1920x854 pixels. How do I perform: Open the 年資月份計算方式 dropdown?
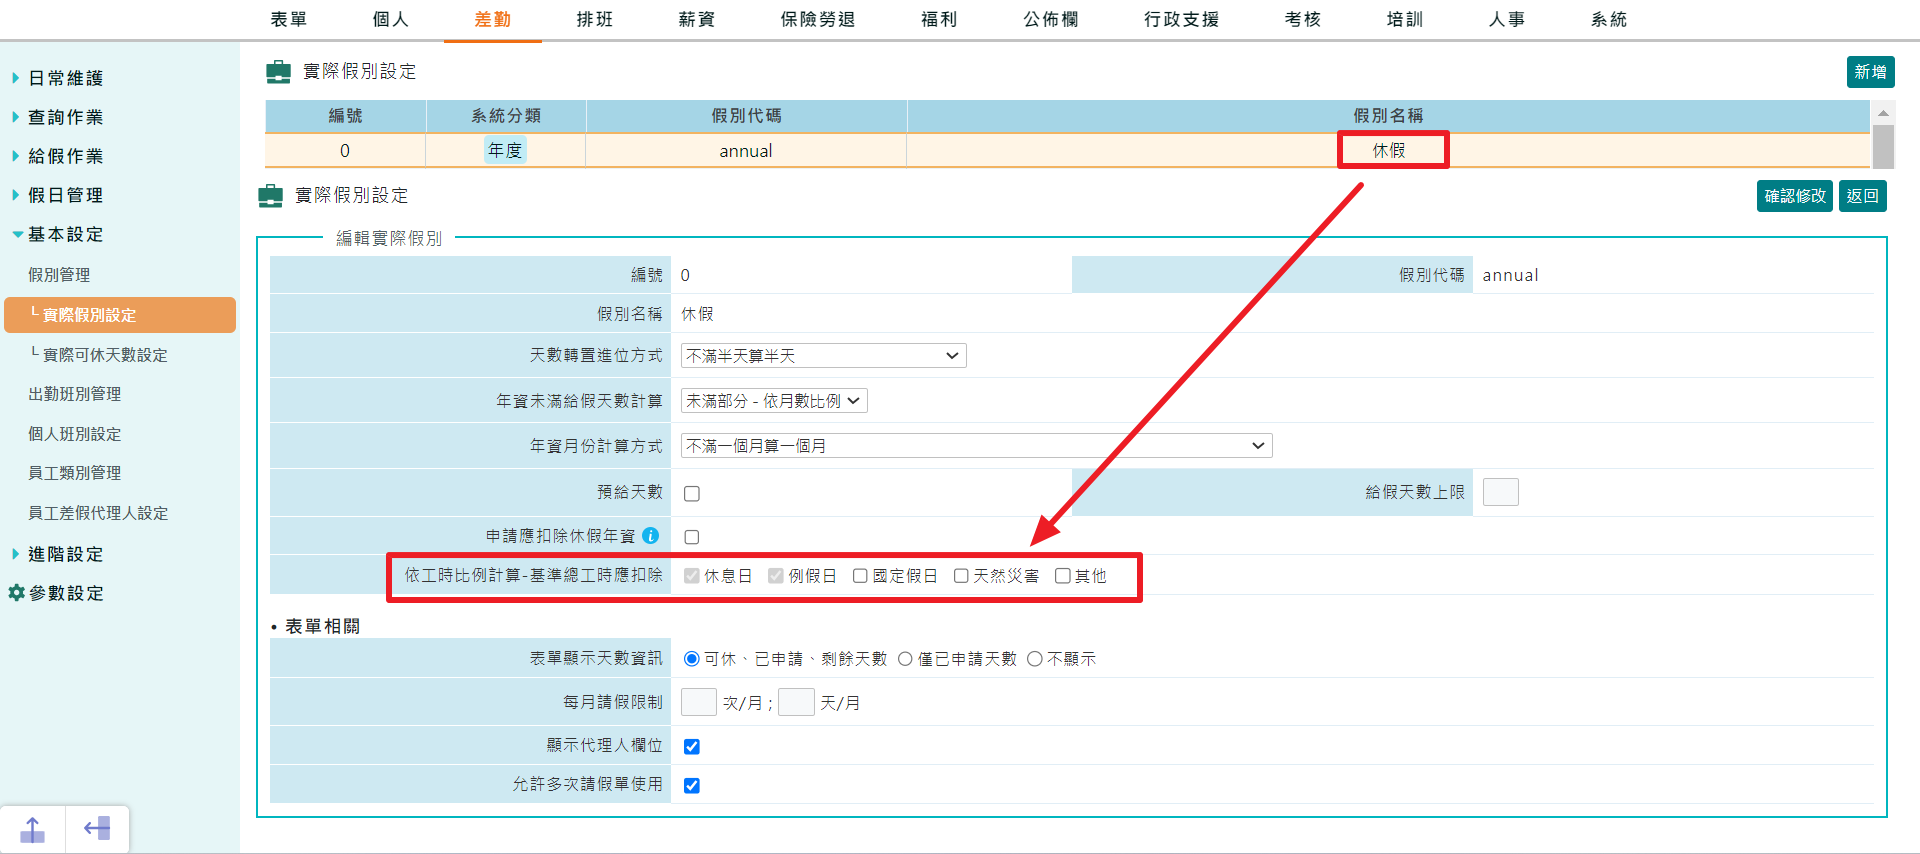coord(975,446)
